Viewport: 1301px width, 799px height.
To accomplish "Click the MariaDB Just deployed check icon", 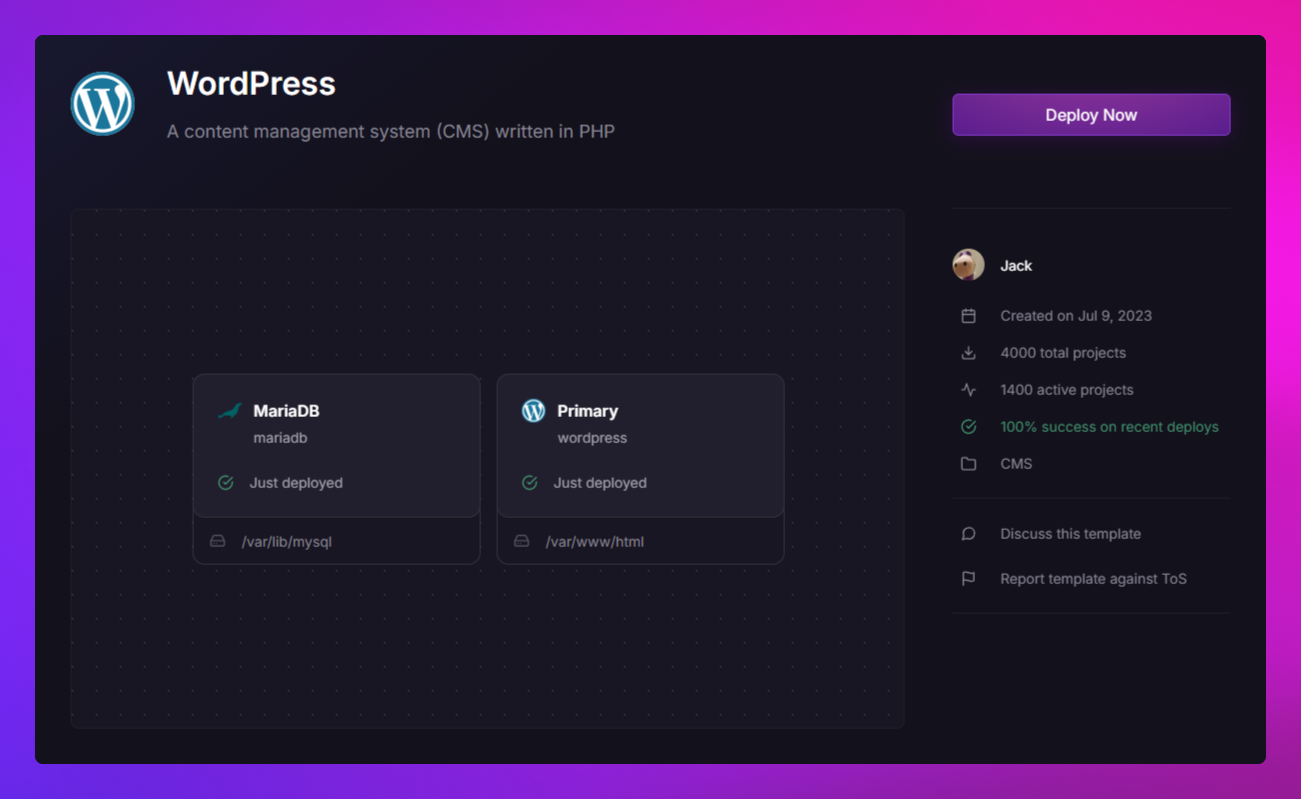I will [x=226, y=483].
